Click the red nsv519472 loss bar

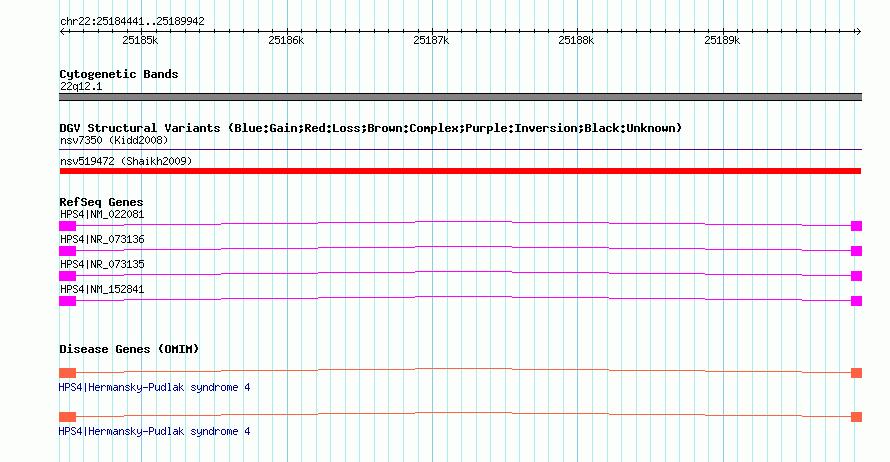coord(460,171)
